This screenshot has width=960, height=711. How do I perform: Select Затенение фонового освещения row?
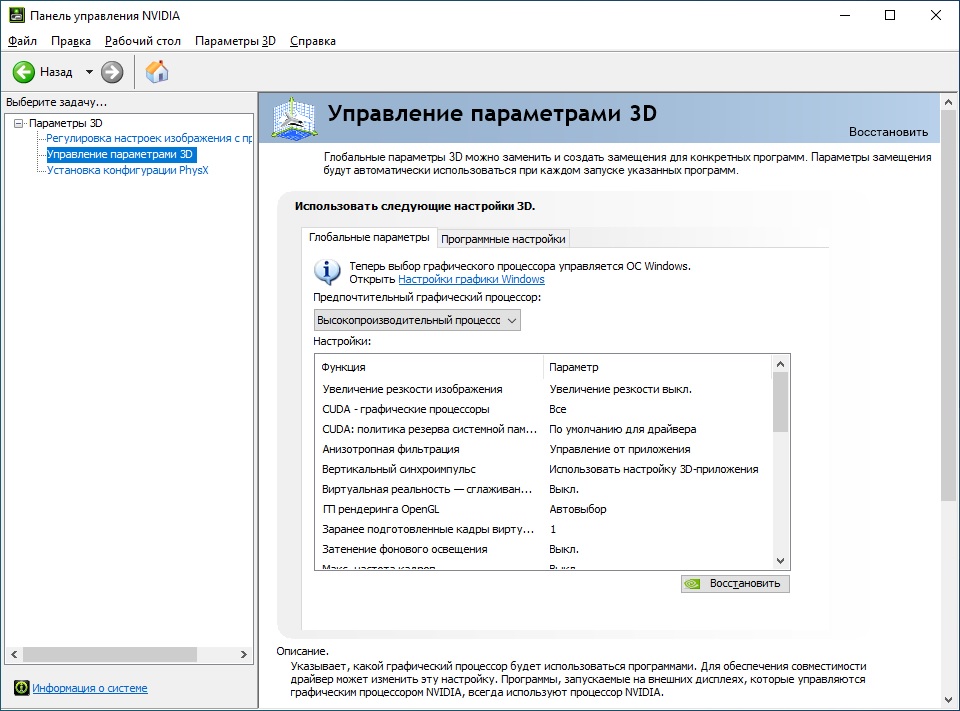point(543,549)
